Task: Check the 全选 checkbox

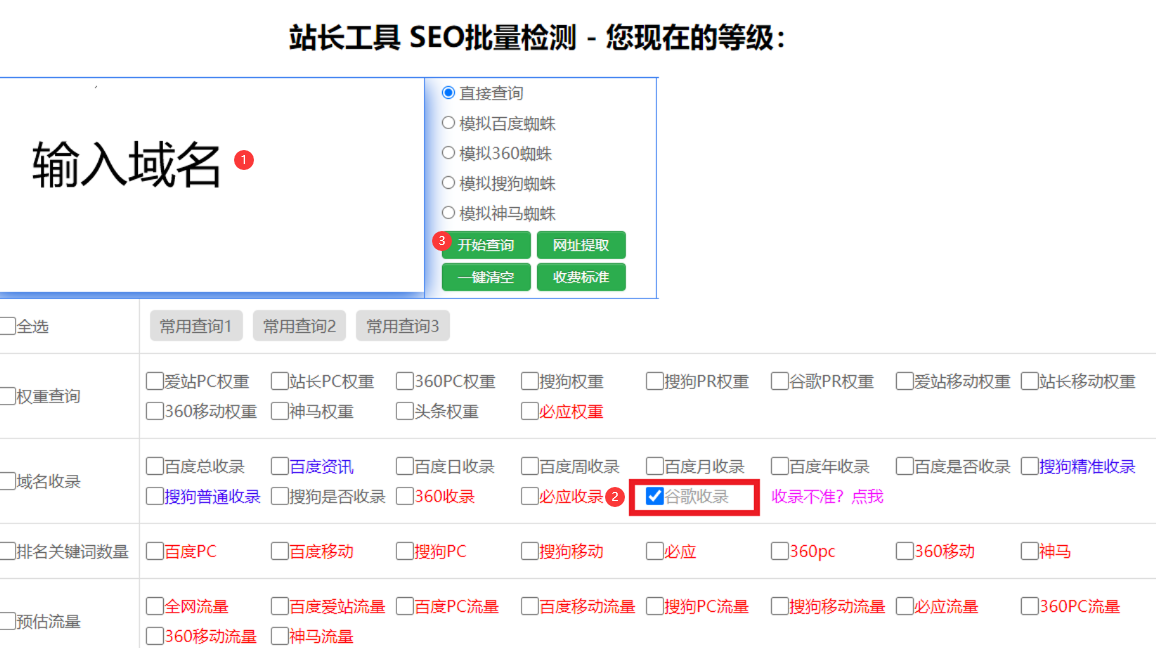Action: click(x=5, y=325)
